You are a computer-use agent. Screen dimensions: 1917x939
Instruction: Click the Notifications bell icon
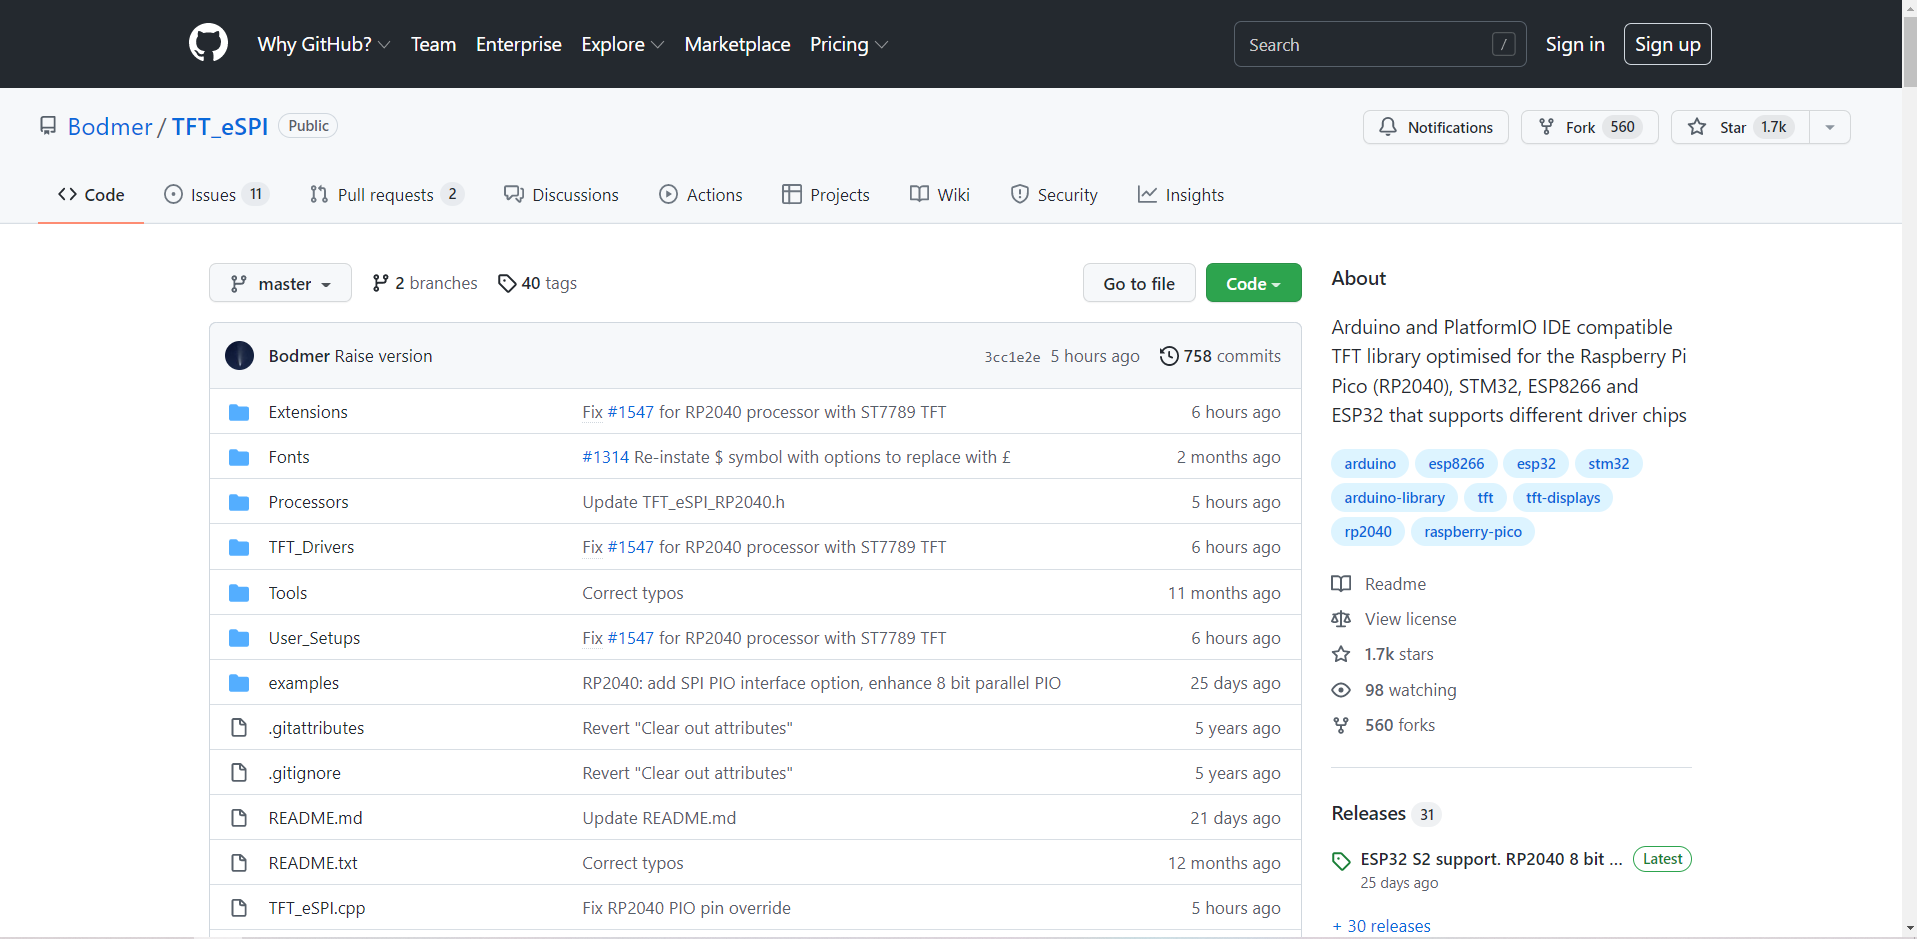(1388, 127)
